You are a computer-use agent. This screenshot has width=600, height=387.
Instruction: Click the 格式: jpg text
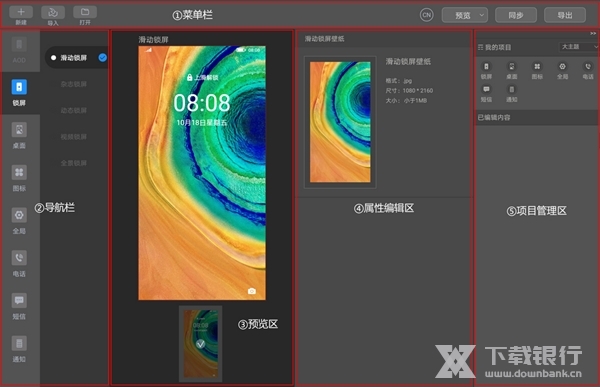tap(399, 81)
